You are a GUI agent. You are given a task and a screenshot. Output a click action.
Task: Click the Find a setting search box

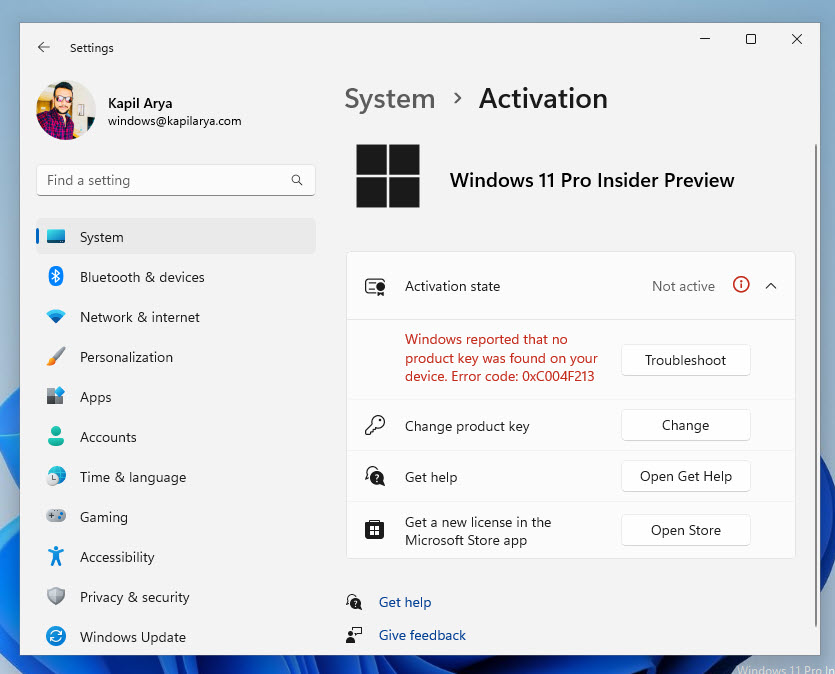[x=165, y=180]
